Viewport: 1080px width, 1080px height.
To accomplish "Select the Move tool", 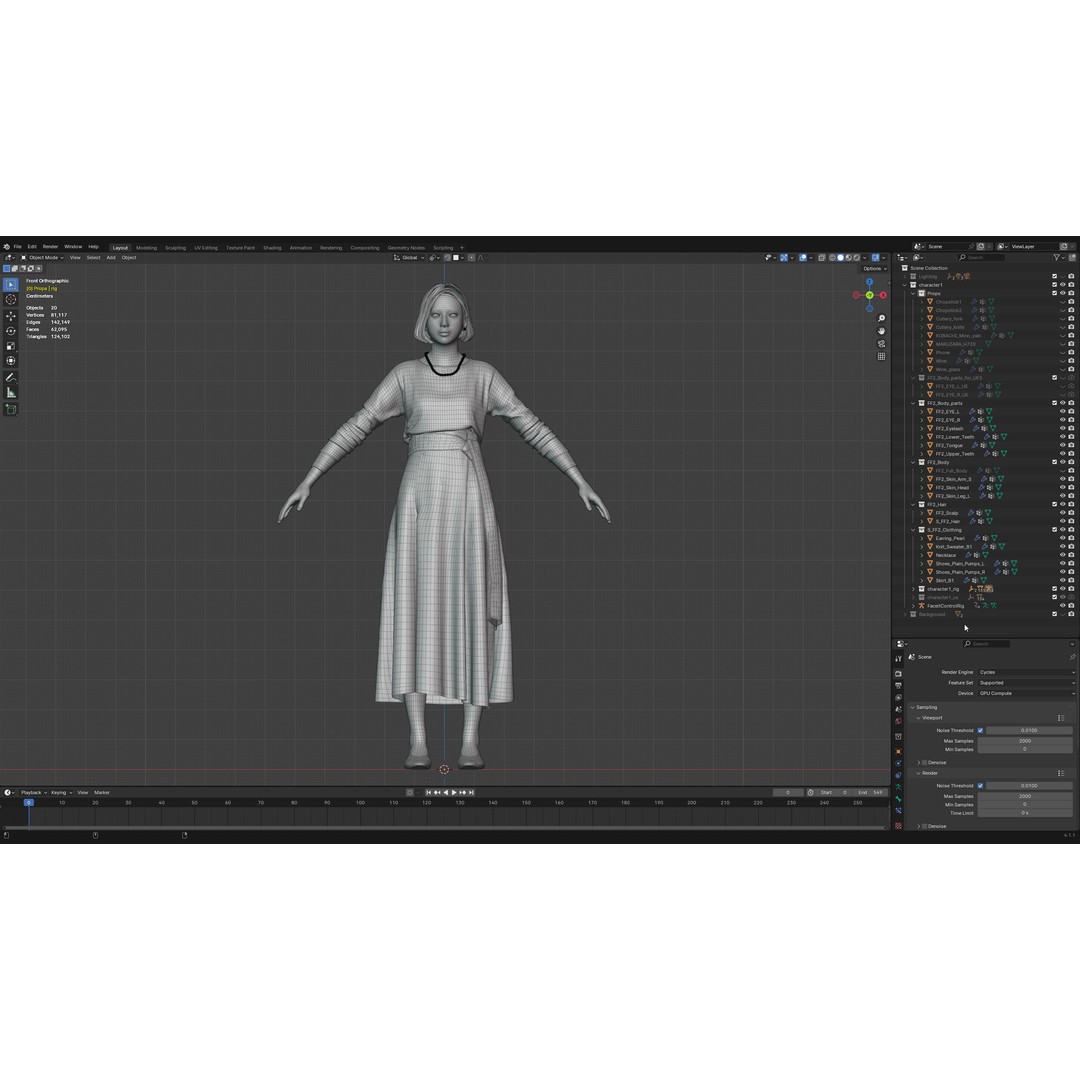I will point(11,315).
